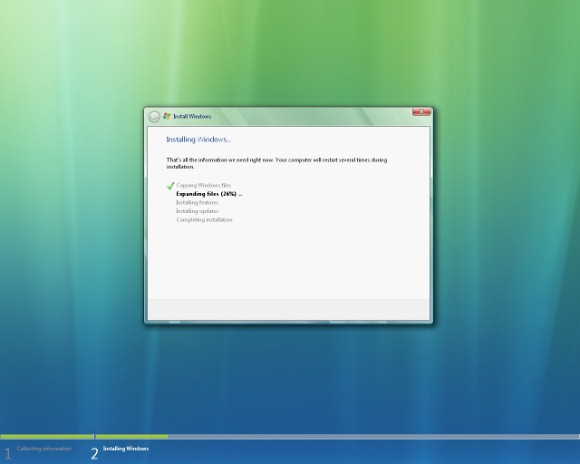Click the 'Installing Windows' stage label at bottom
Viewport: 580px width, 464px height.
pyautogui.click(x=126, y=448)
